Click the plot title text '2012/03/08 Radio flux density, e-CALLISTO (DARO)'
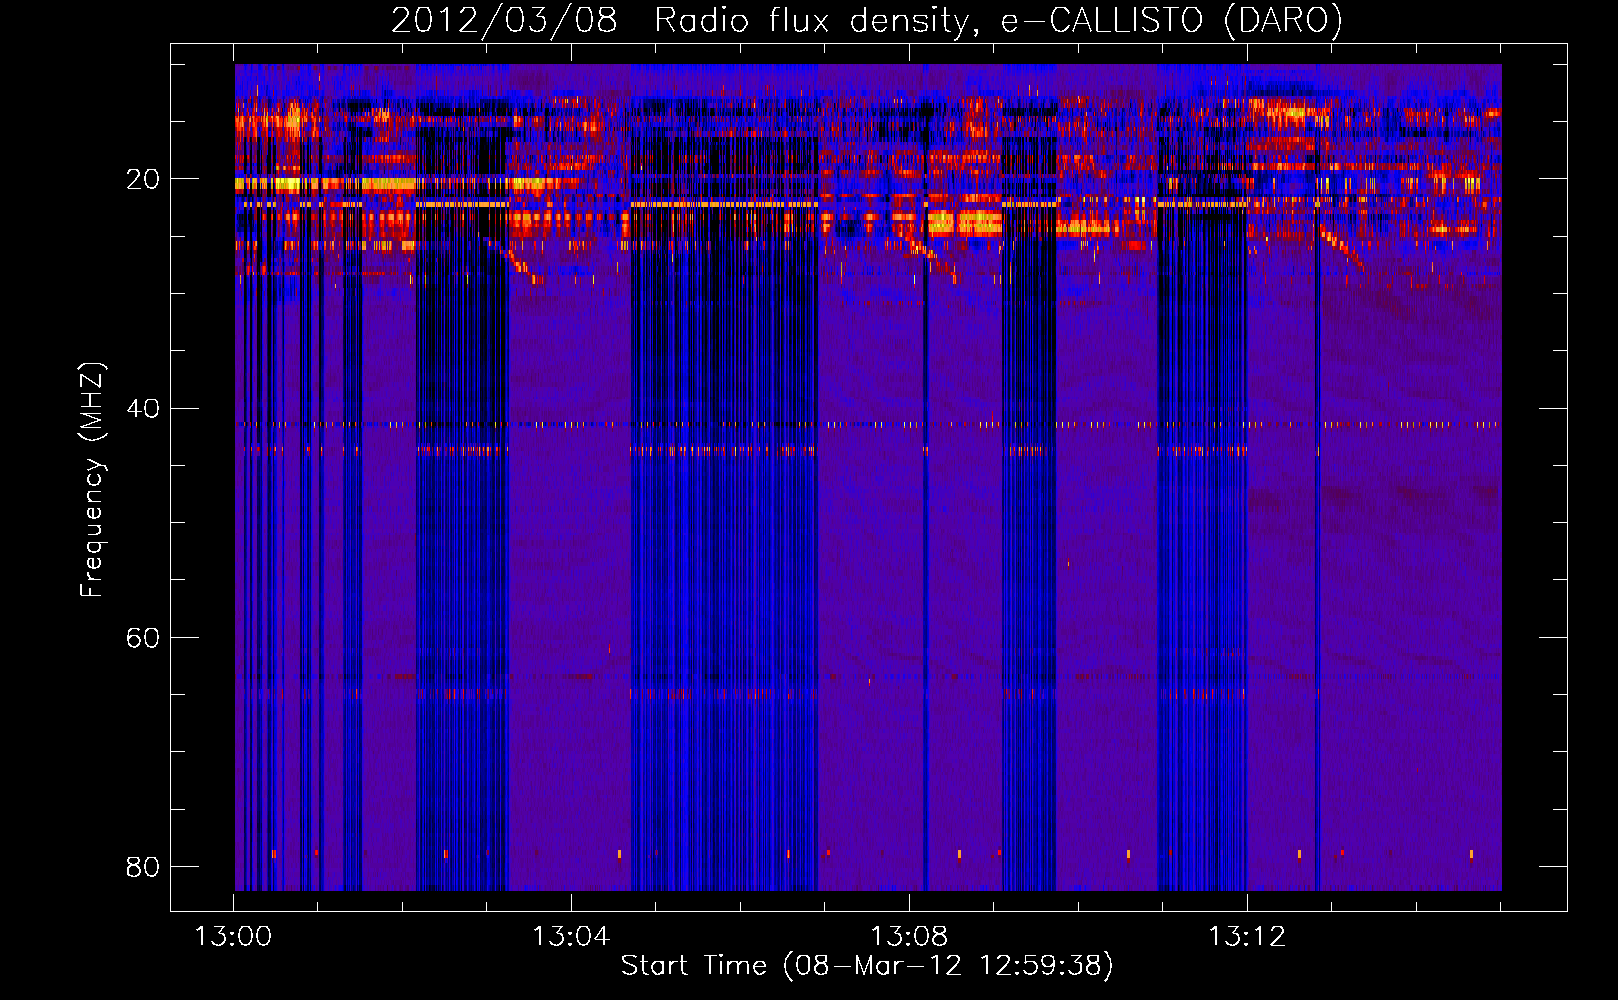The width and height of the screenshot is (1618, 1000). tap(867, 21)
